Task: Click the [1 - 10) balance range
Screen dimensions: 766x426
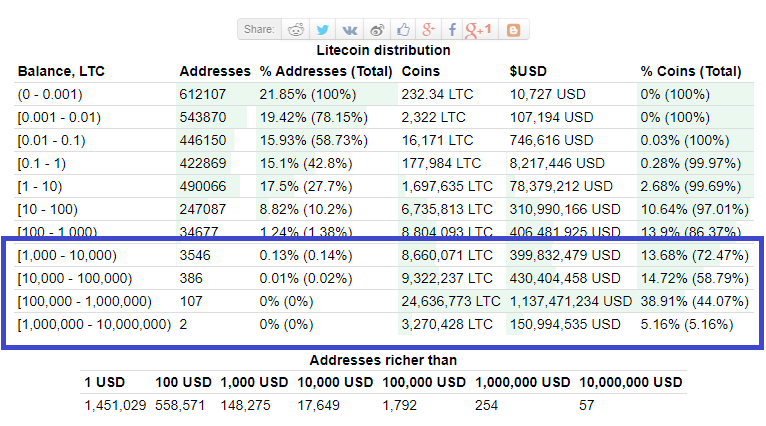Action: click(40, 186)
